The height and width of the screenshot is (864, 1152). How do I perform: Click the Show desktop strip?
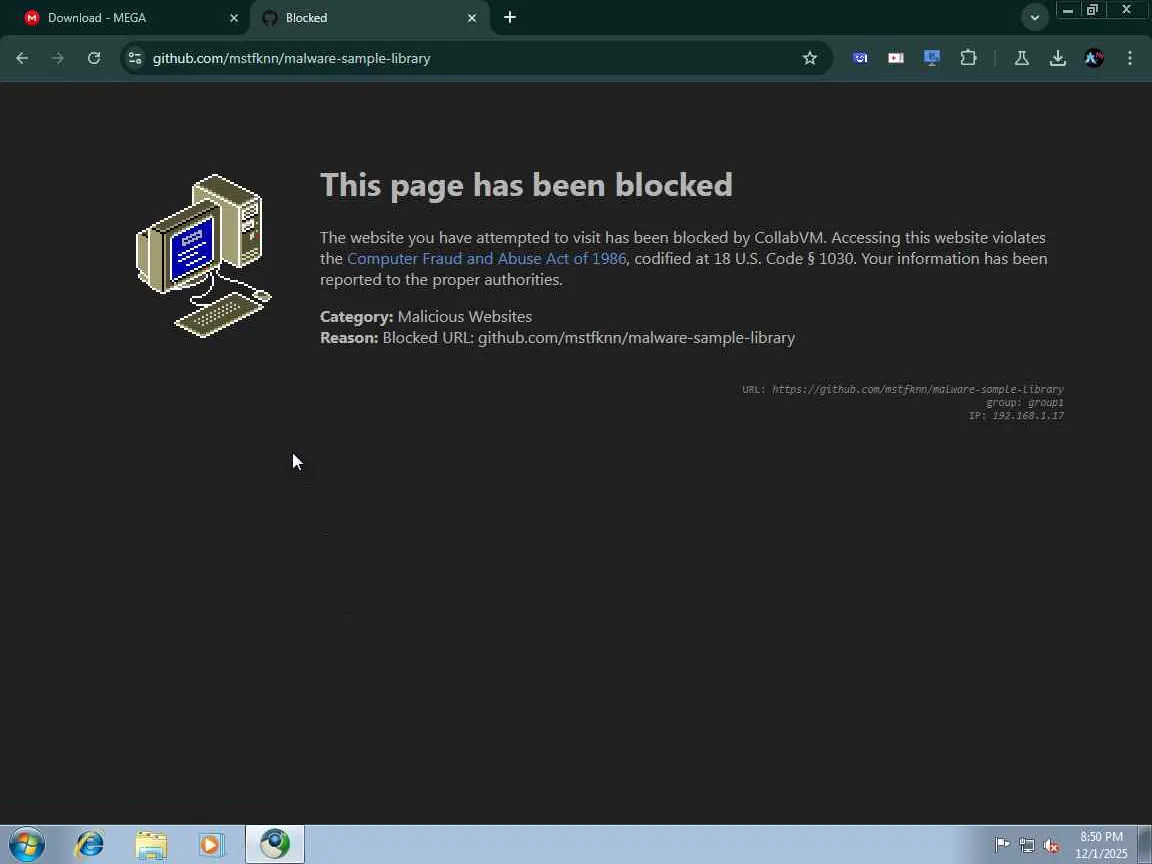click(1145, 844)
